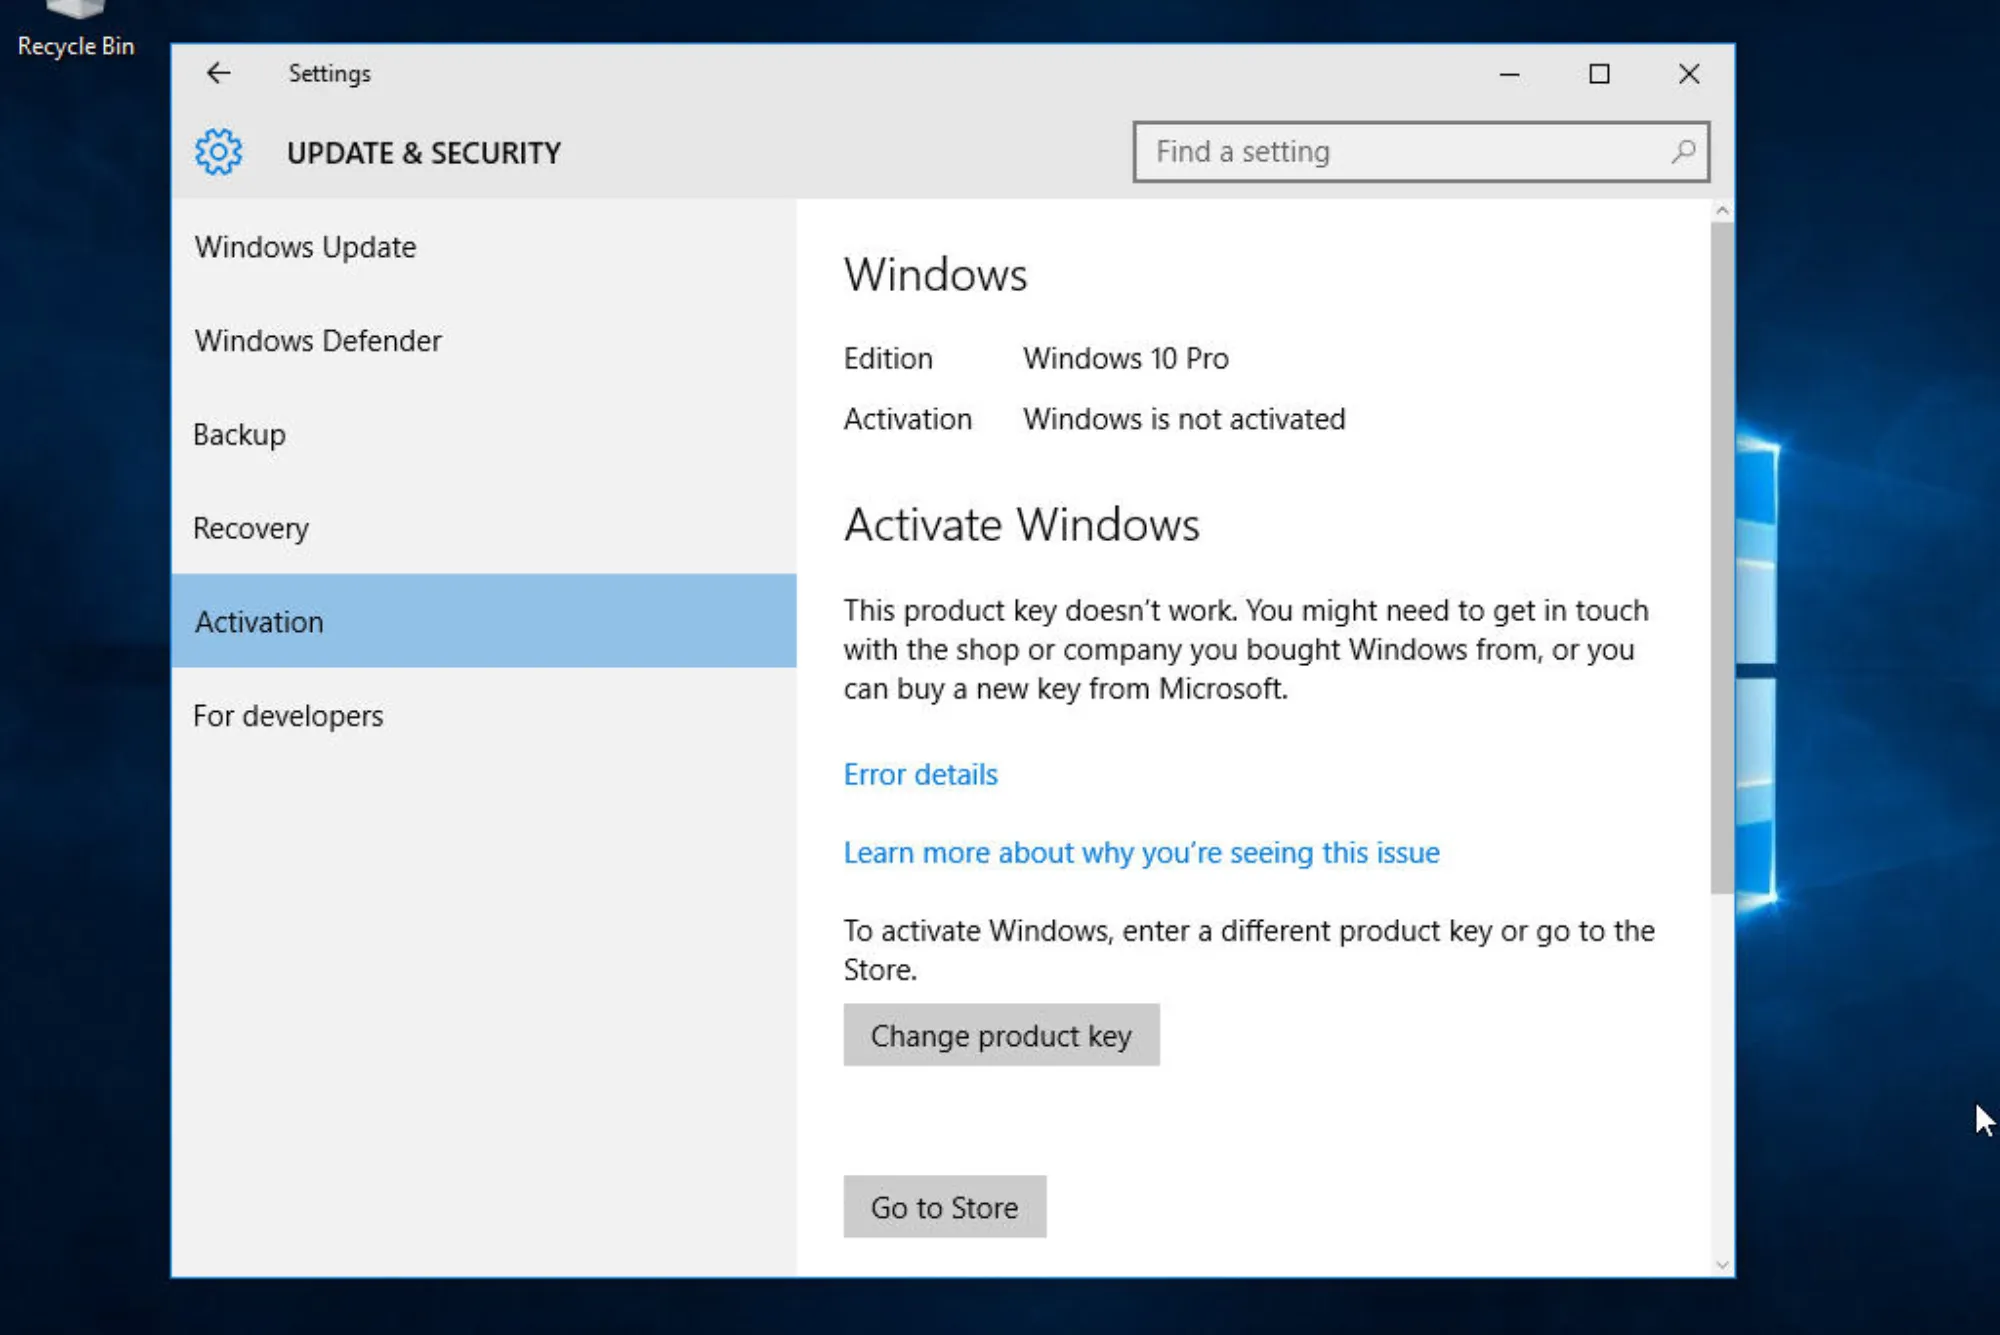Click the Settings gear icon
Screen dimensions: 2000x1335
[217, 152]
